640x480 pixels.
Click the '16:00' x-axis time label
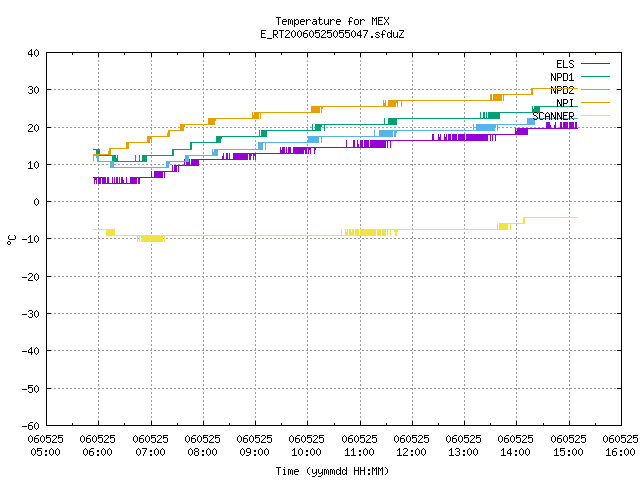(620, 452)
